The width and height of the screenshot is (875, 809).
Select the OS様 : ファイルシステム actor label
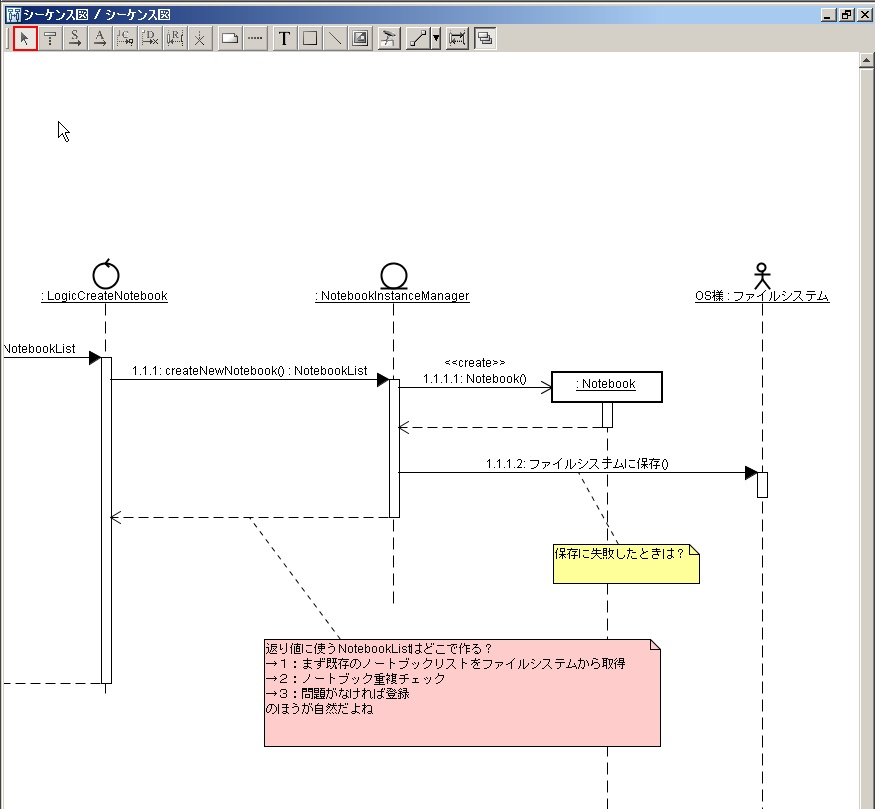[x=762, y=296]
